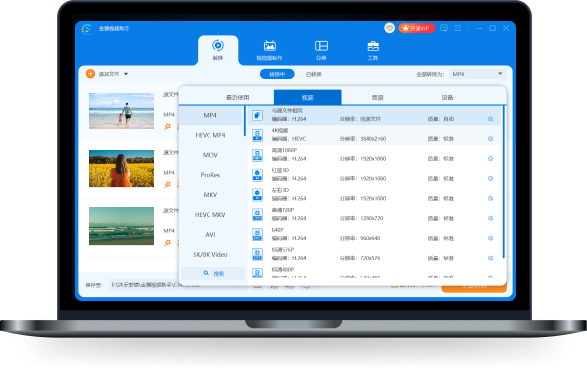Select MKV in the format list
Image resolution: width=587 pixels, height=371 pixels.
coord(210,195)
